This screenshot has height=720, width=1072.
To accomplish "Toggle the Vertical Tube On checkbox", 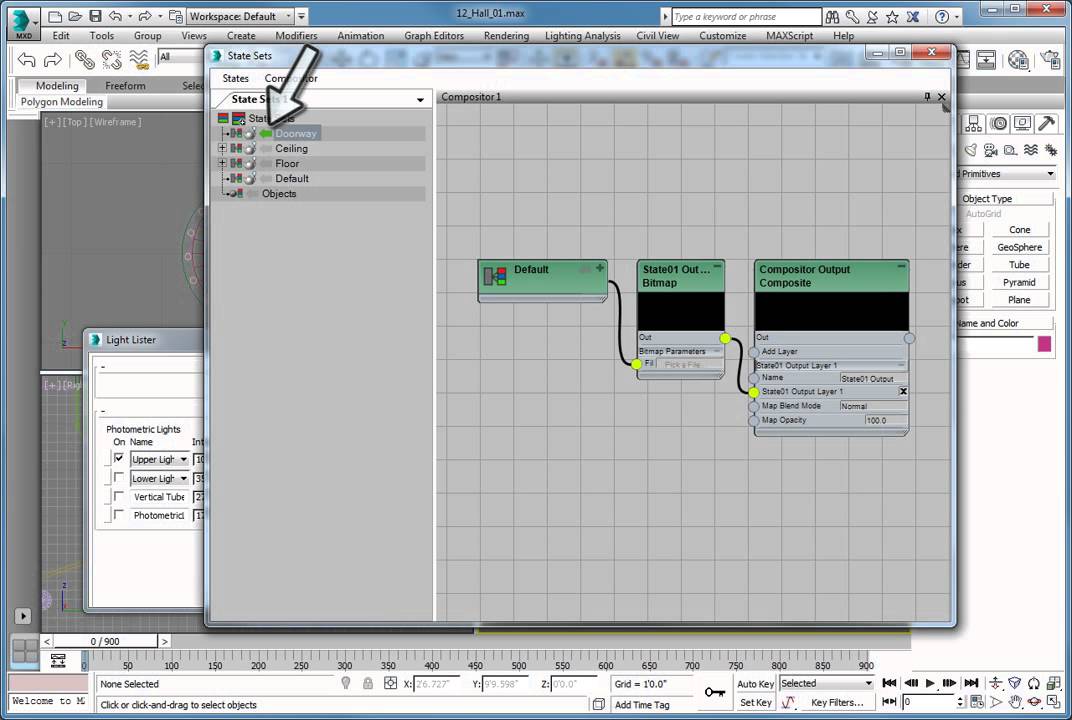I will 119,496.
